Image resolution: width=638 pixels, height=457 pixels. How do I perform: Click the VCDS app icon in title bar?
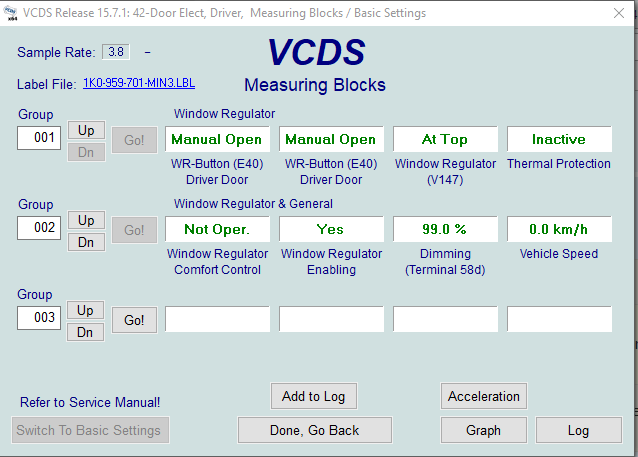(11, 13)
